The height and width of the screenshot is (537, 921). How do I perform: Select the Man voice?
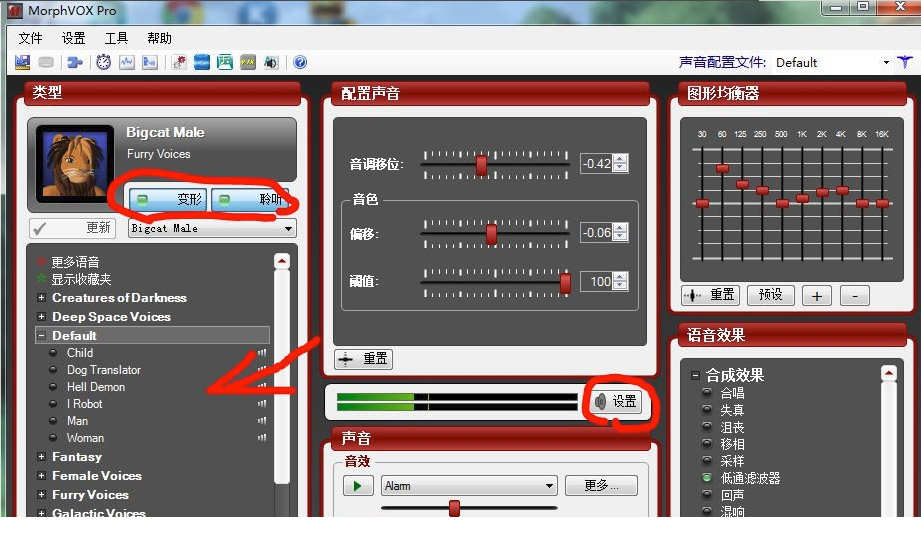point(77,421)
